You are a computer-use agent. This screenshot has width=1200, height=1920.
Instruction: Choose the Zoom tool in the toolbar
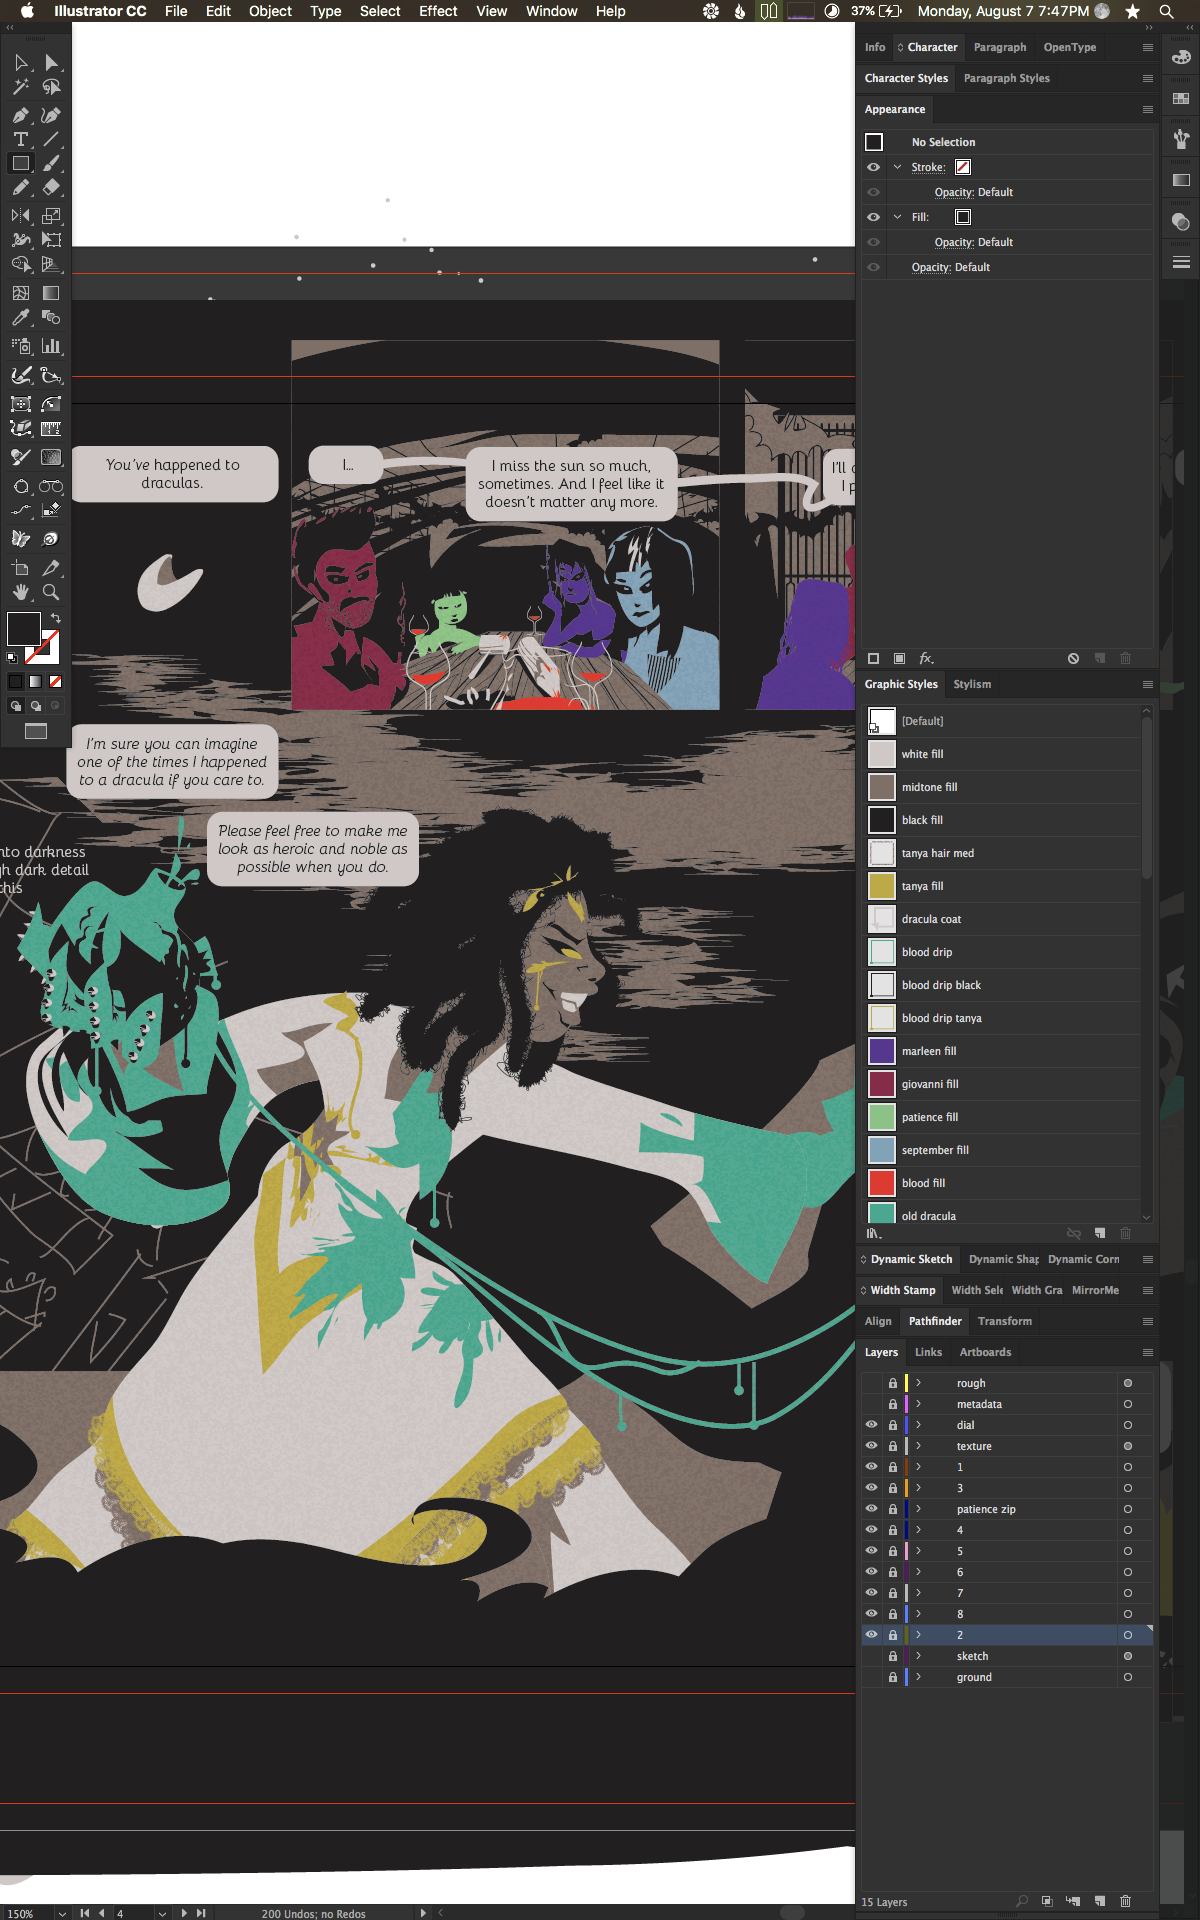coord(51,592)
